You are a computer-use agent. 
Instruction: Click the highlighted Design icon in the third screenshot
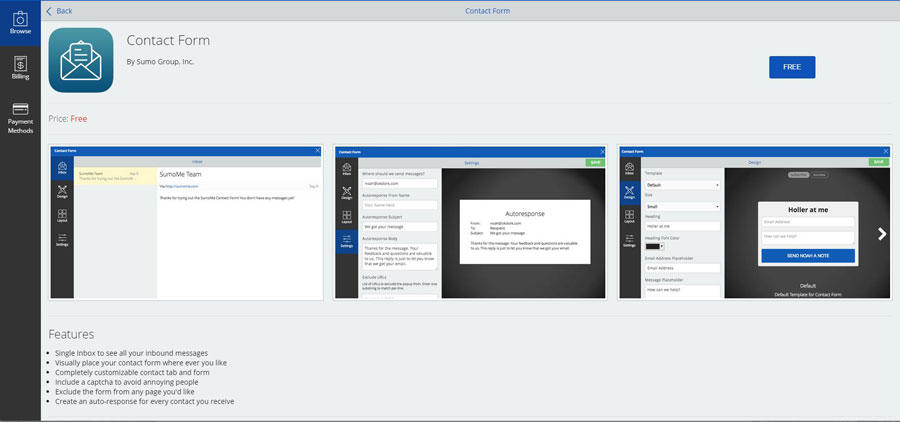click(x=628, y=193)
